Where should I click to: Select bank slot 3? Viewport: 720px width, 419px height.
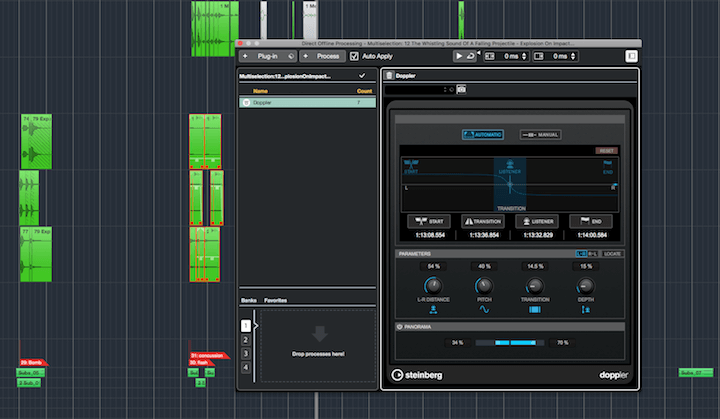click(246, 354)
